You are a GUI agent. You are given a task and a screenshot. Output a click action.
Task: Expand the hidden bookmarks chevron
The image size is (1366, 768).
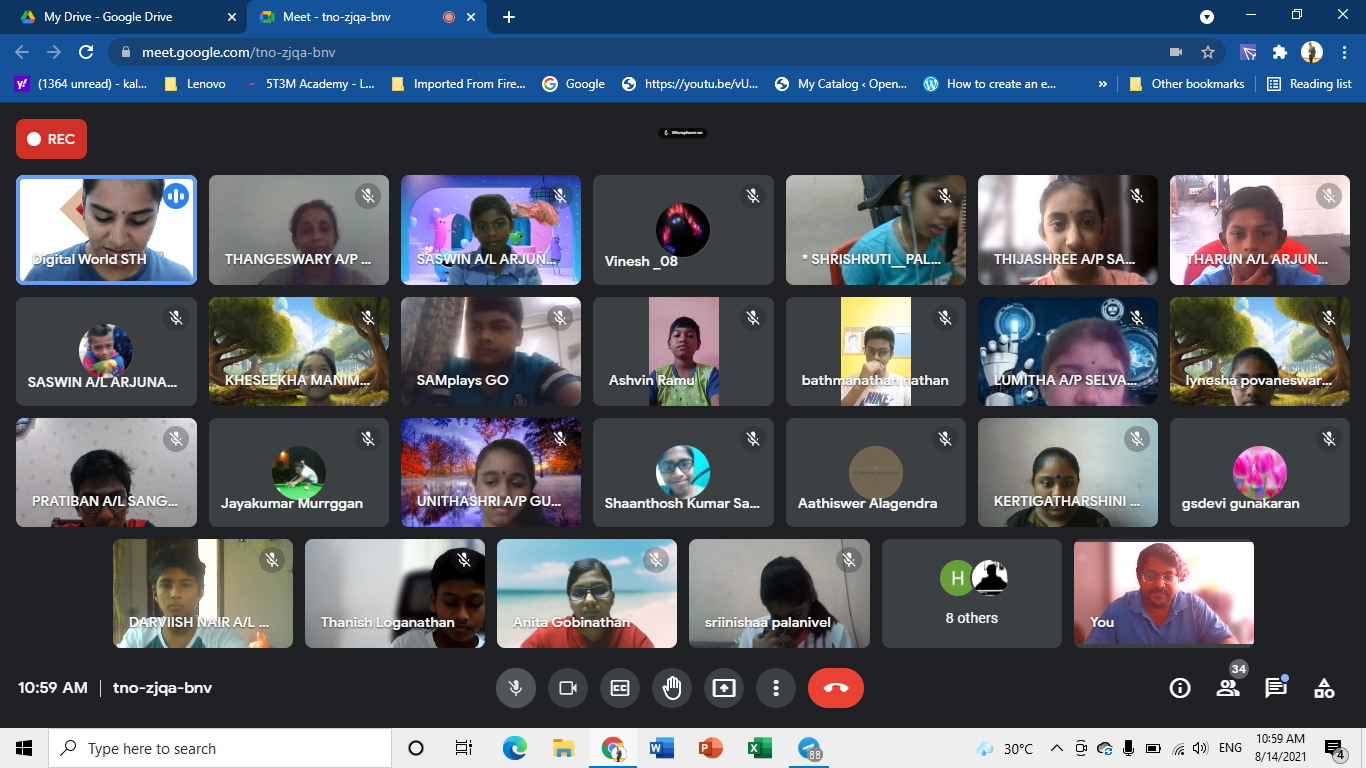[x=1103, y=84]
